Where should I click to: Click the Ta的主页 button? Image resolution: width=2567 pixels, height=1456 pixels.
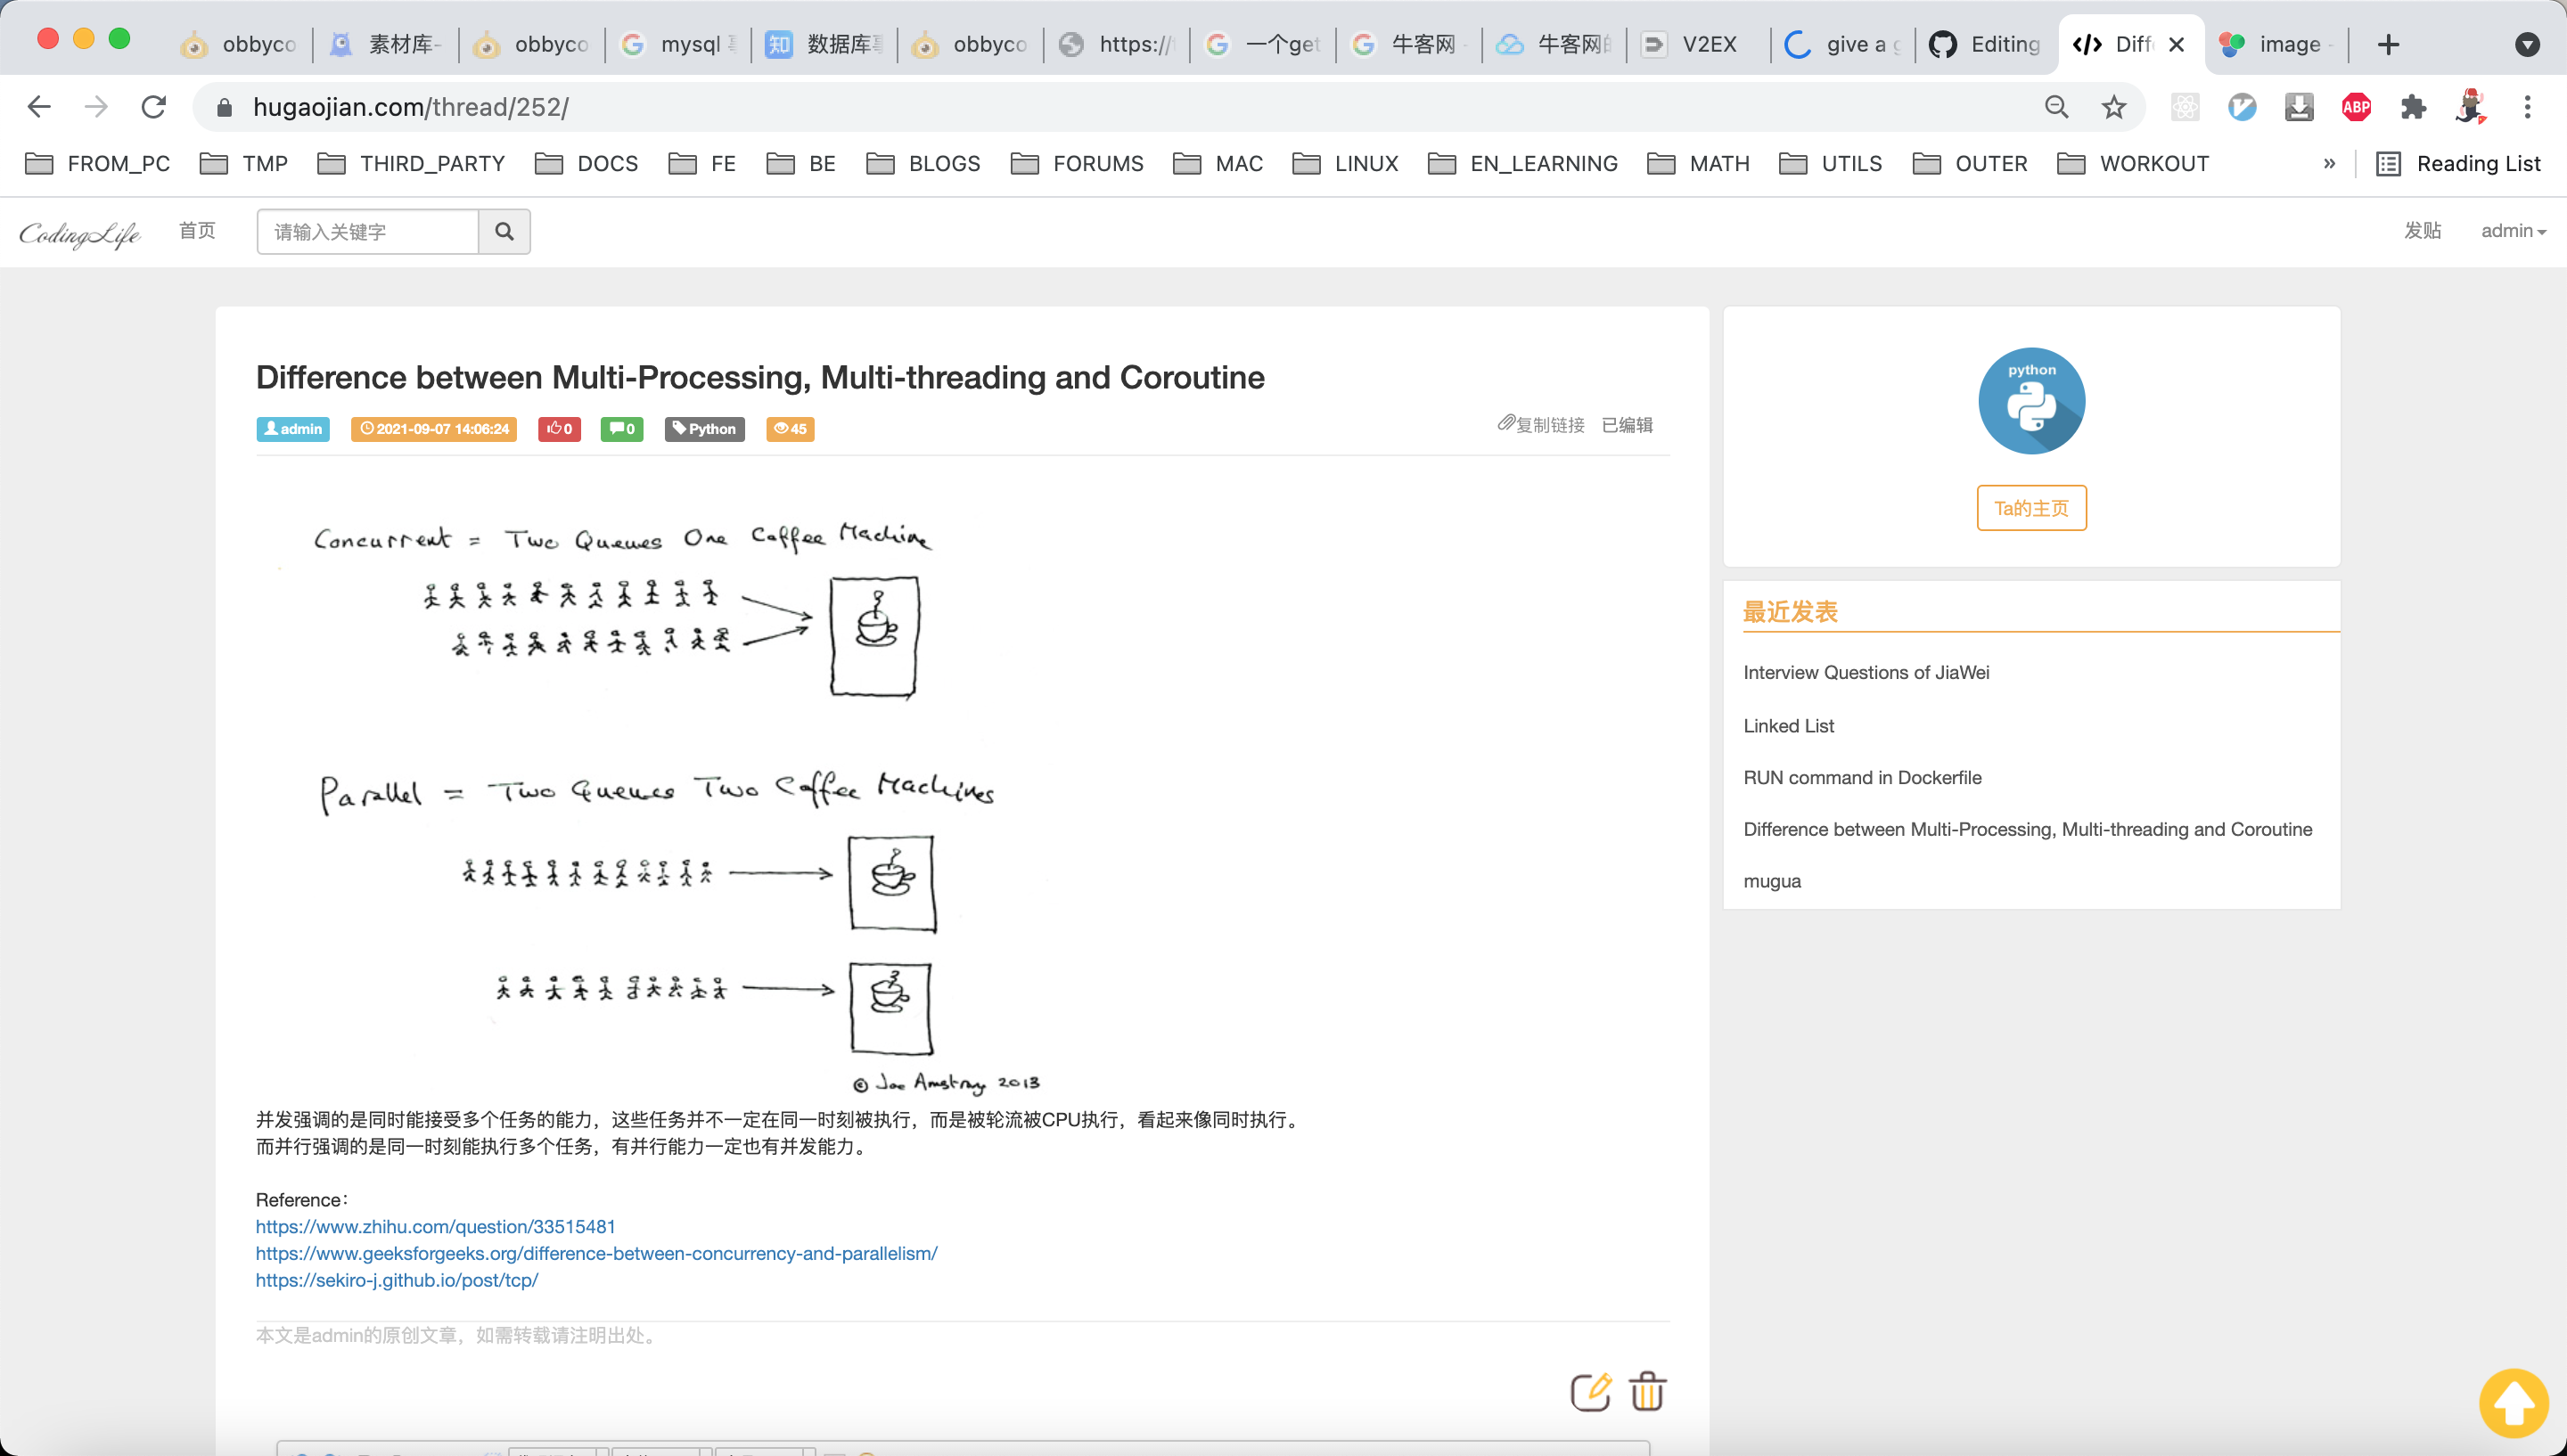point(2031,508)
